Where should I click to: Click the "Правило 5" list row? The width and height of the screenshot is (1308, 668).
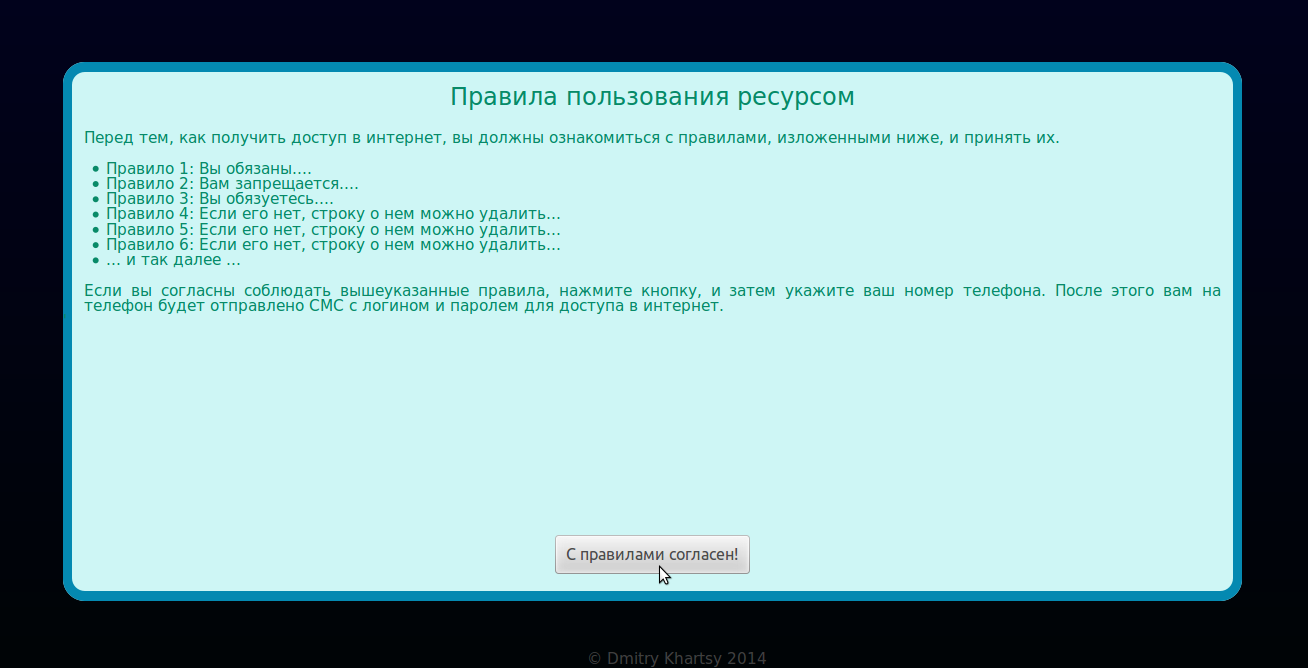tap(333, 229)
